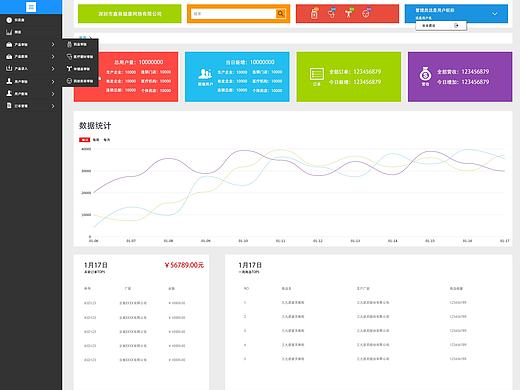
Task: Focus the search input in orange box
Action: (x=233, y=14)
